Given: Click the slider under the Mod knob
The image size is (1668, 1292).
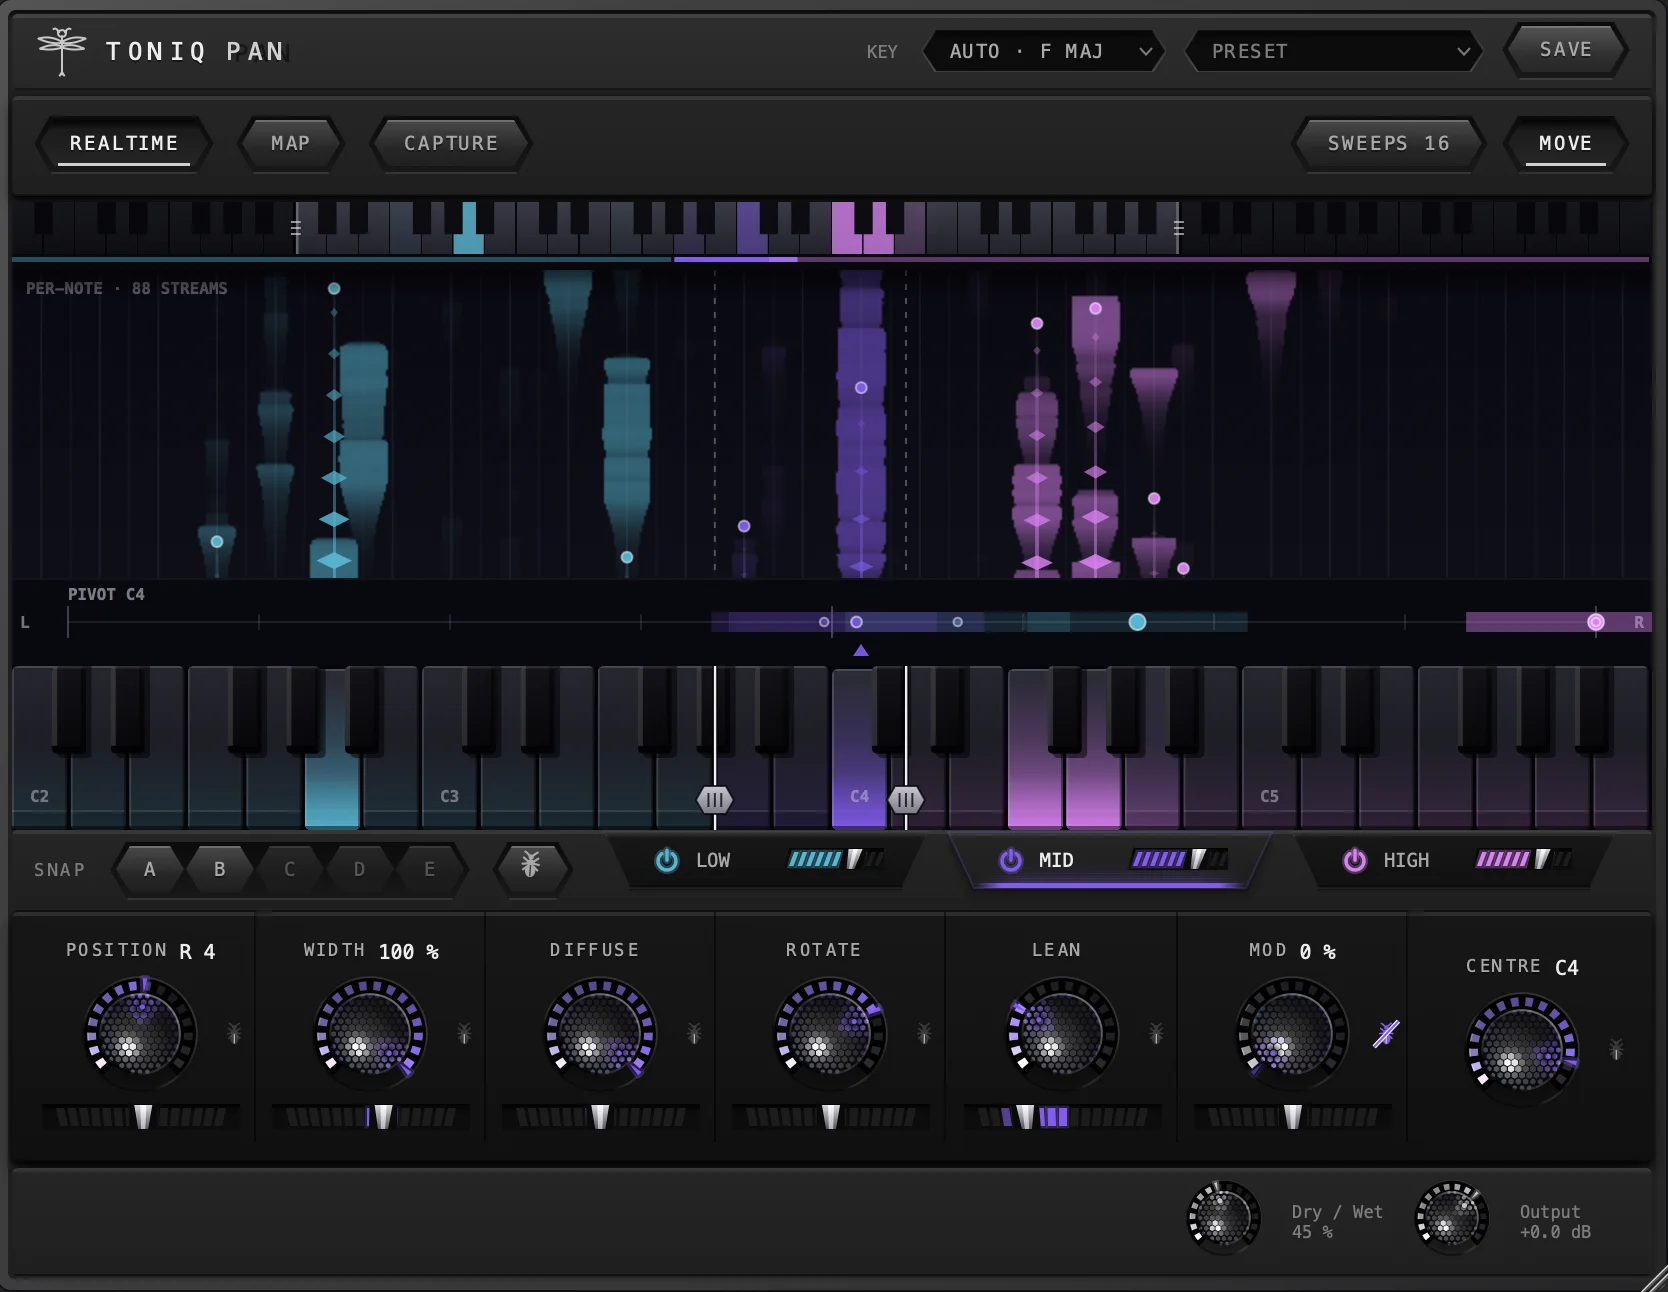Looking at the screenshot, I should click(1293, 1117).
